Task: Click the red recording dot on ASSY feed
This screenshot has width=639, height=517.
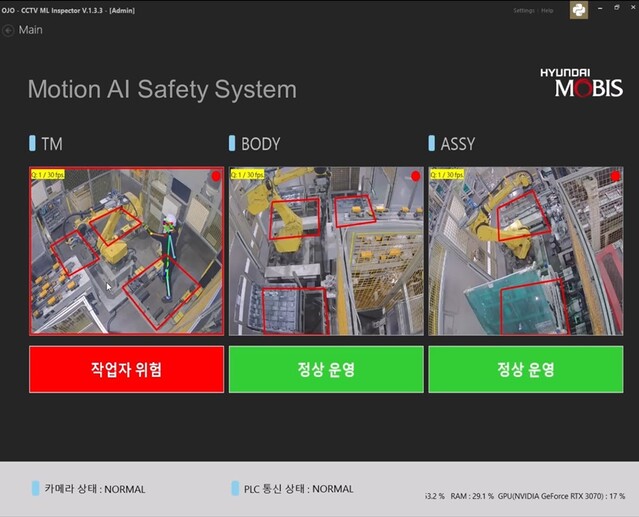Action: (615, 177)
